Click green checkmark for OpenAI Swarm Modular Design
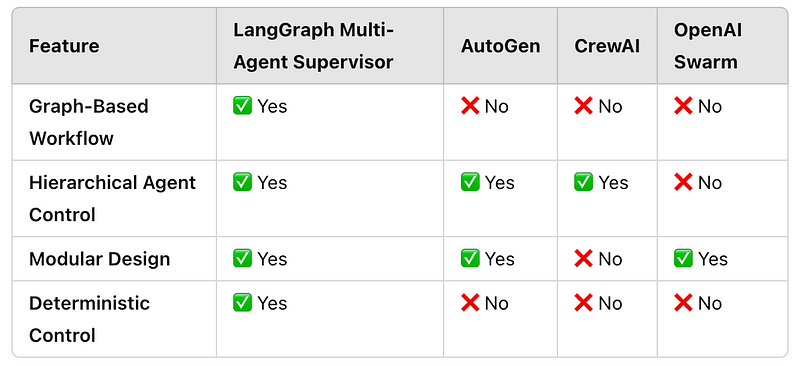Viewport: 800px width, 366px height. tap(683, 258)
